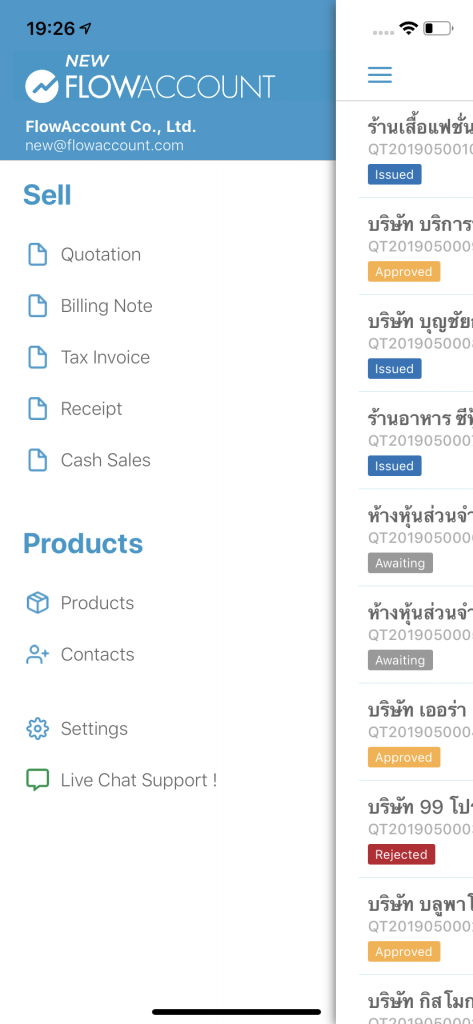
Task: Tap the hamburger menu icon
Action: click(x=380, y=74)
